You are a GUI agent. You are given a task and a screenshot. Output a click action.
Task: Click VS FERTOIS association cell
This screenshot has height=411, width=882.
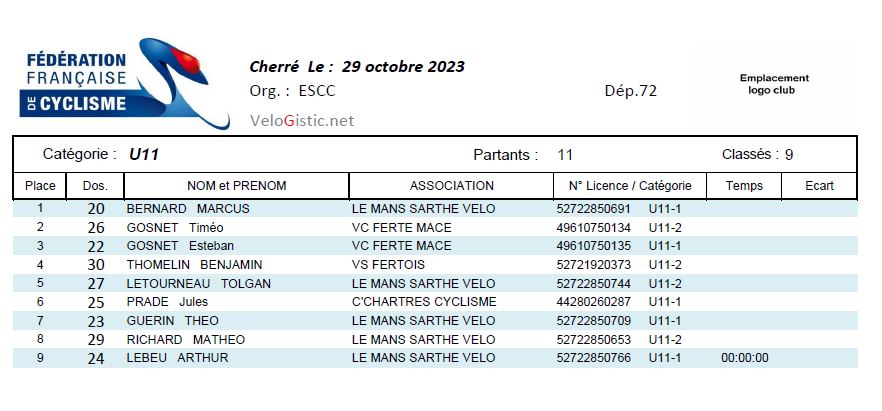point(388,265)
